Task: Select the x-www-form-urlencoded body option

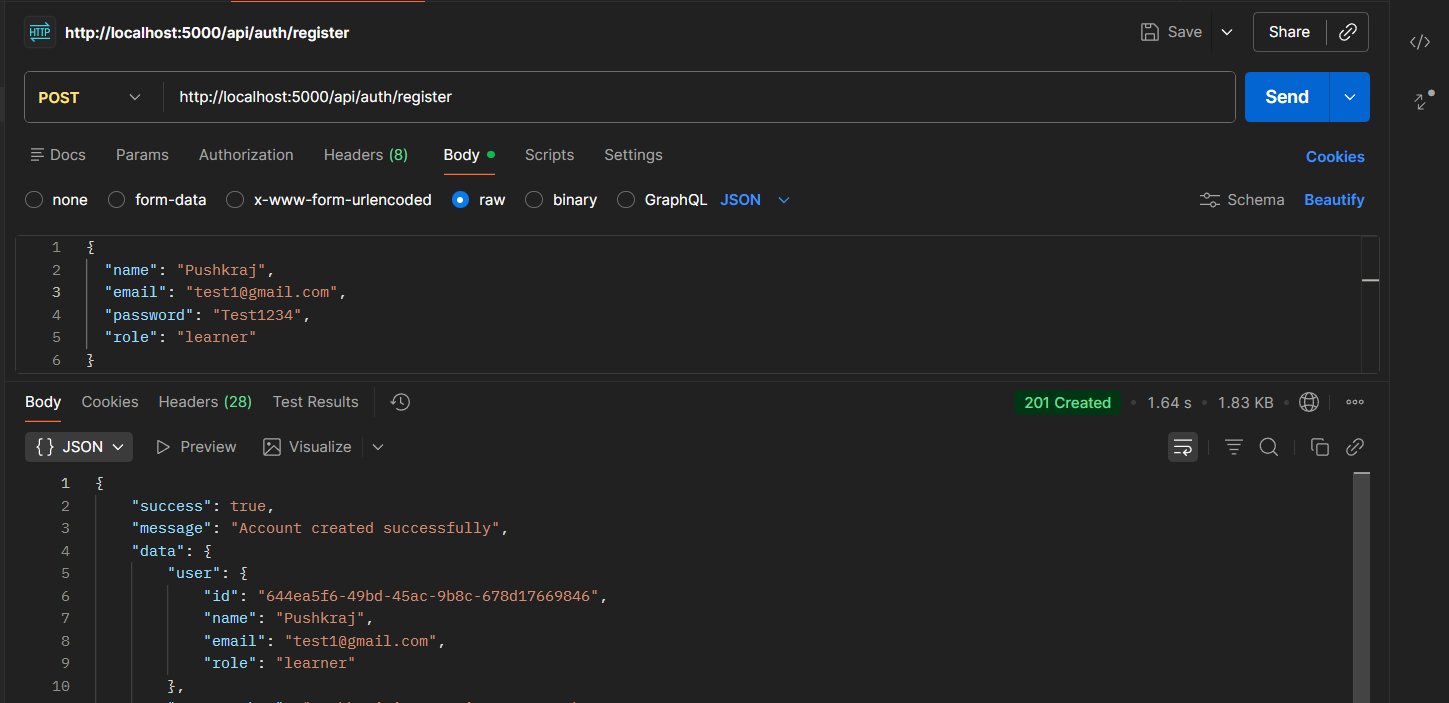Action: click(235, 200)
